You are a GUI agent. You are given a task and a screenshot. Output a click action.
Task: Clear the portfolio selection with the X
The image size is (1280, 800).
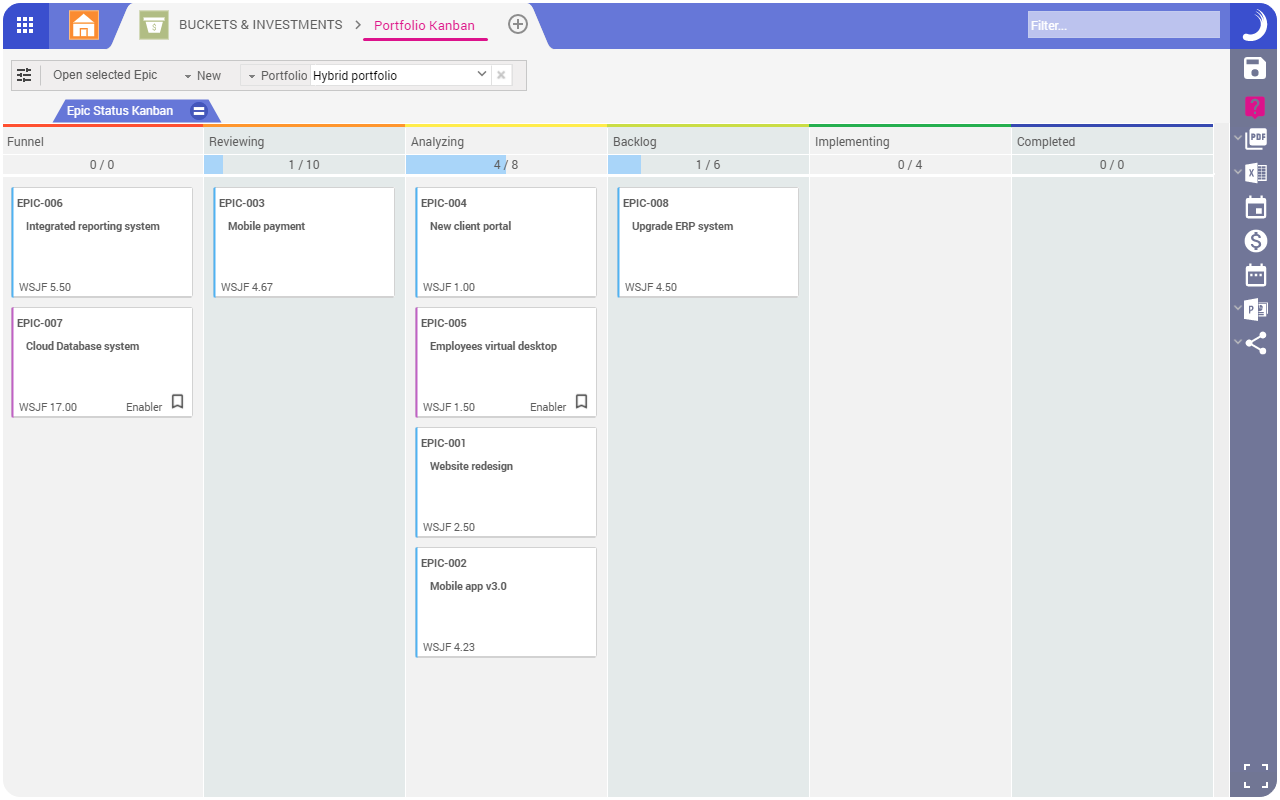point(501,74)
